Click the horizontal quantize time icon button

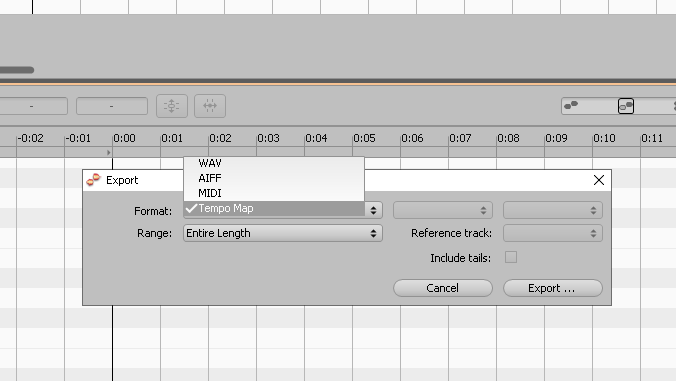tap(210, 106)
